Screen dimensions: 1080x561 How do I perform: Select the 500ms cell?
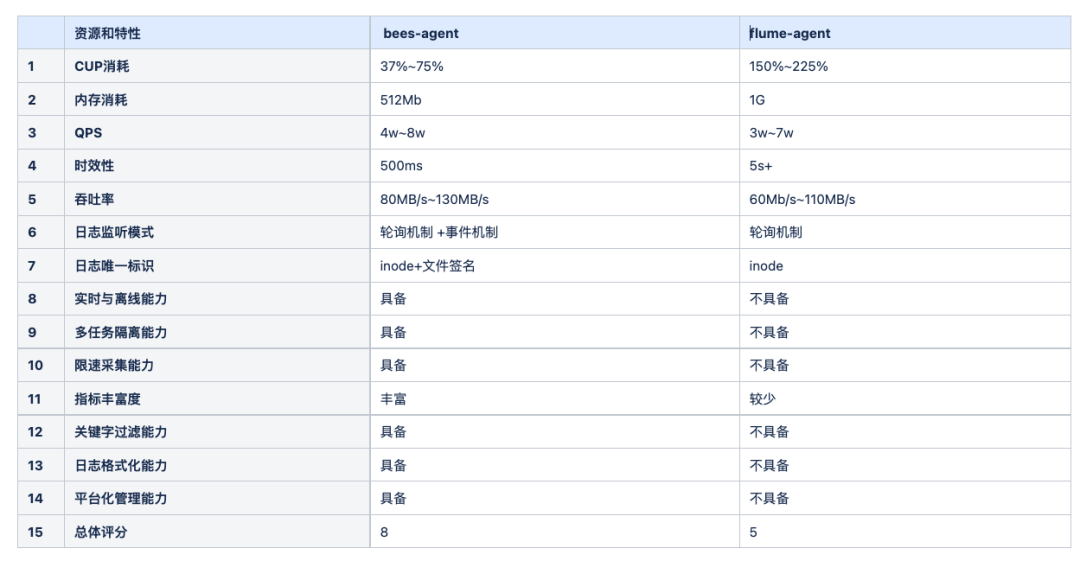coord(402,166)
